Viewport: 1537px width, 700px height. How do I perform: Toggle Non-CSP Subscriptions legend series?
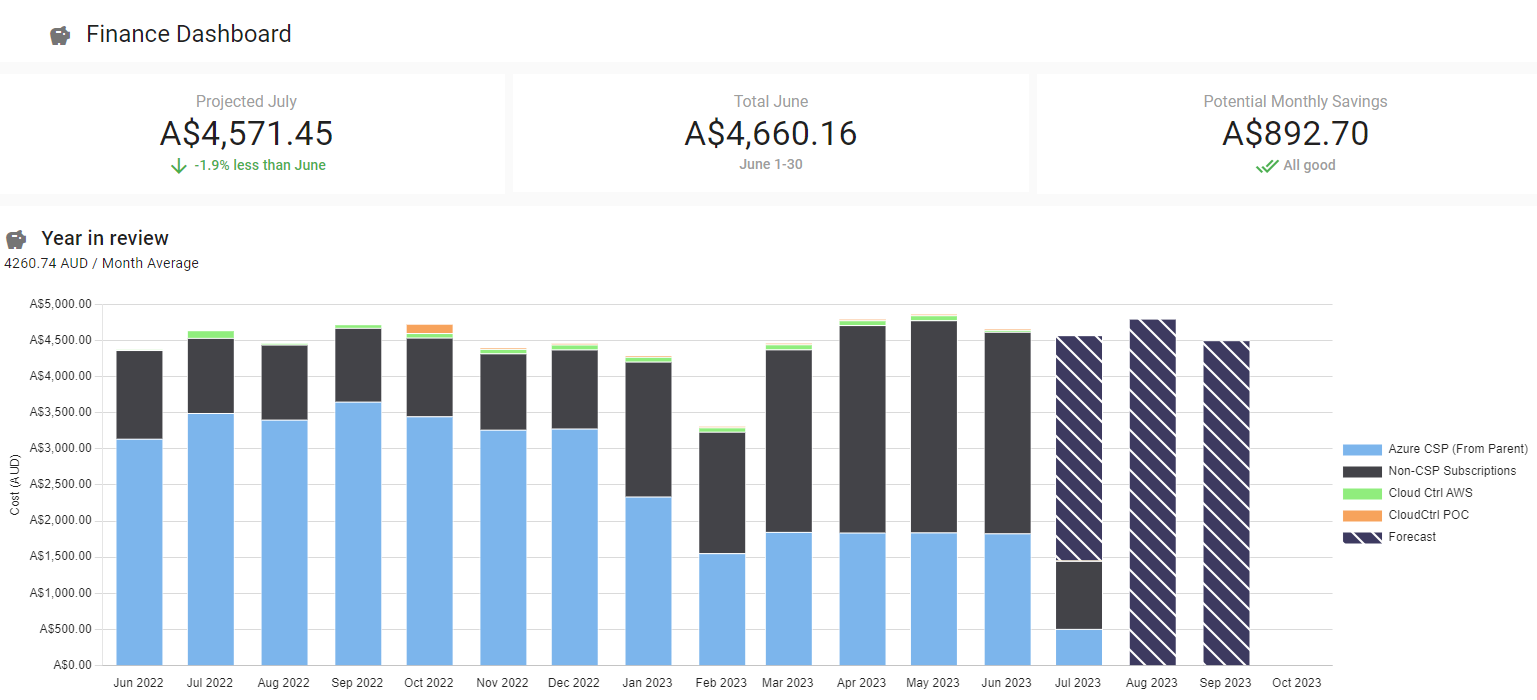click(x=1451, y=471)
